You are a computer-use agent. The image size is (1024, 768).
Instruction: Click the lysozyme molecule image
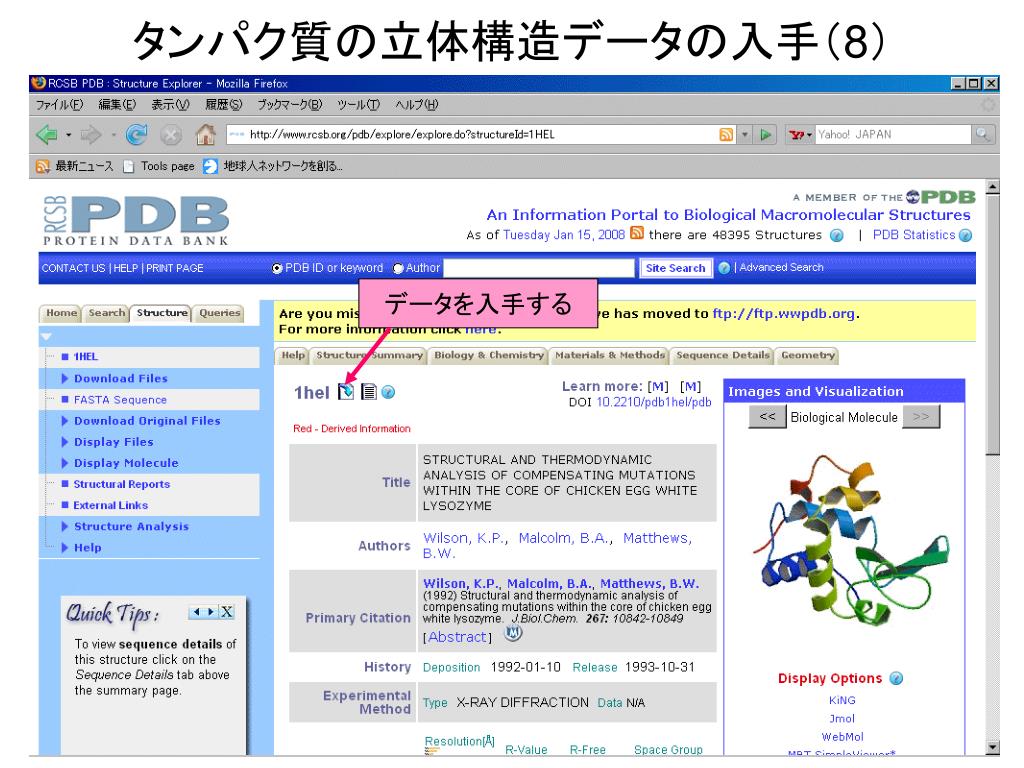849,539
